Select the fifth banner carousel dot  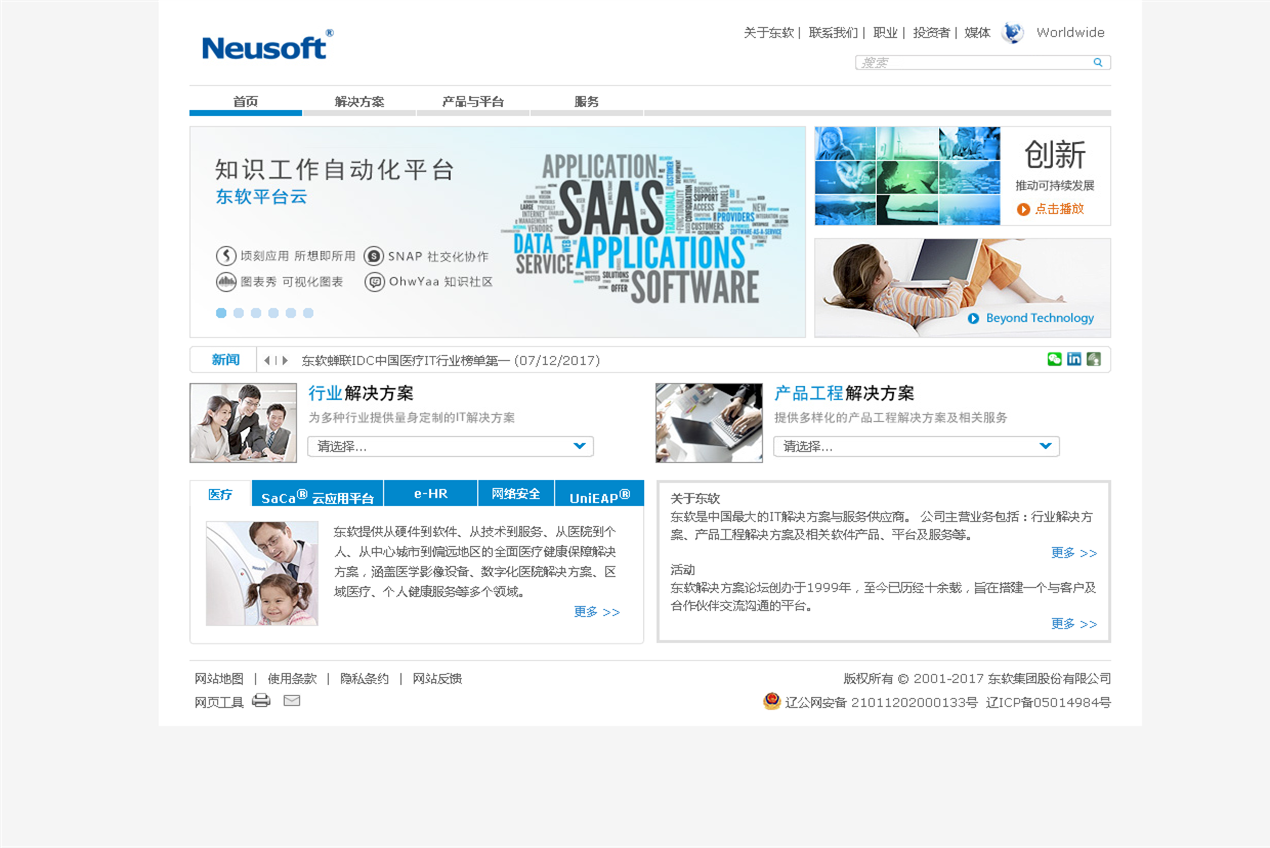pyautogui.click(x=291, y=313)
